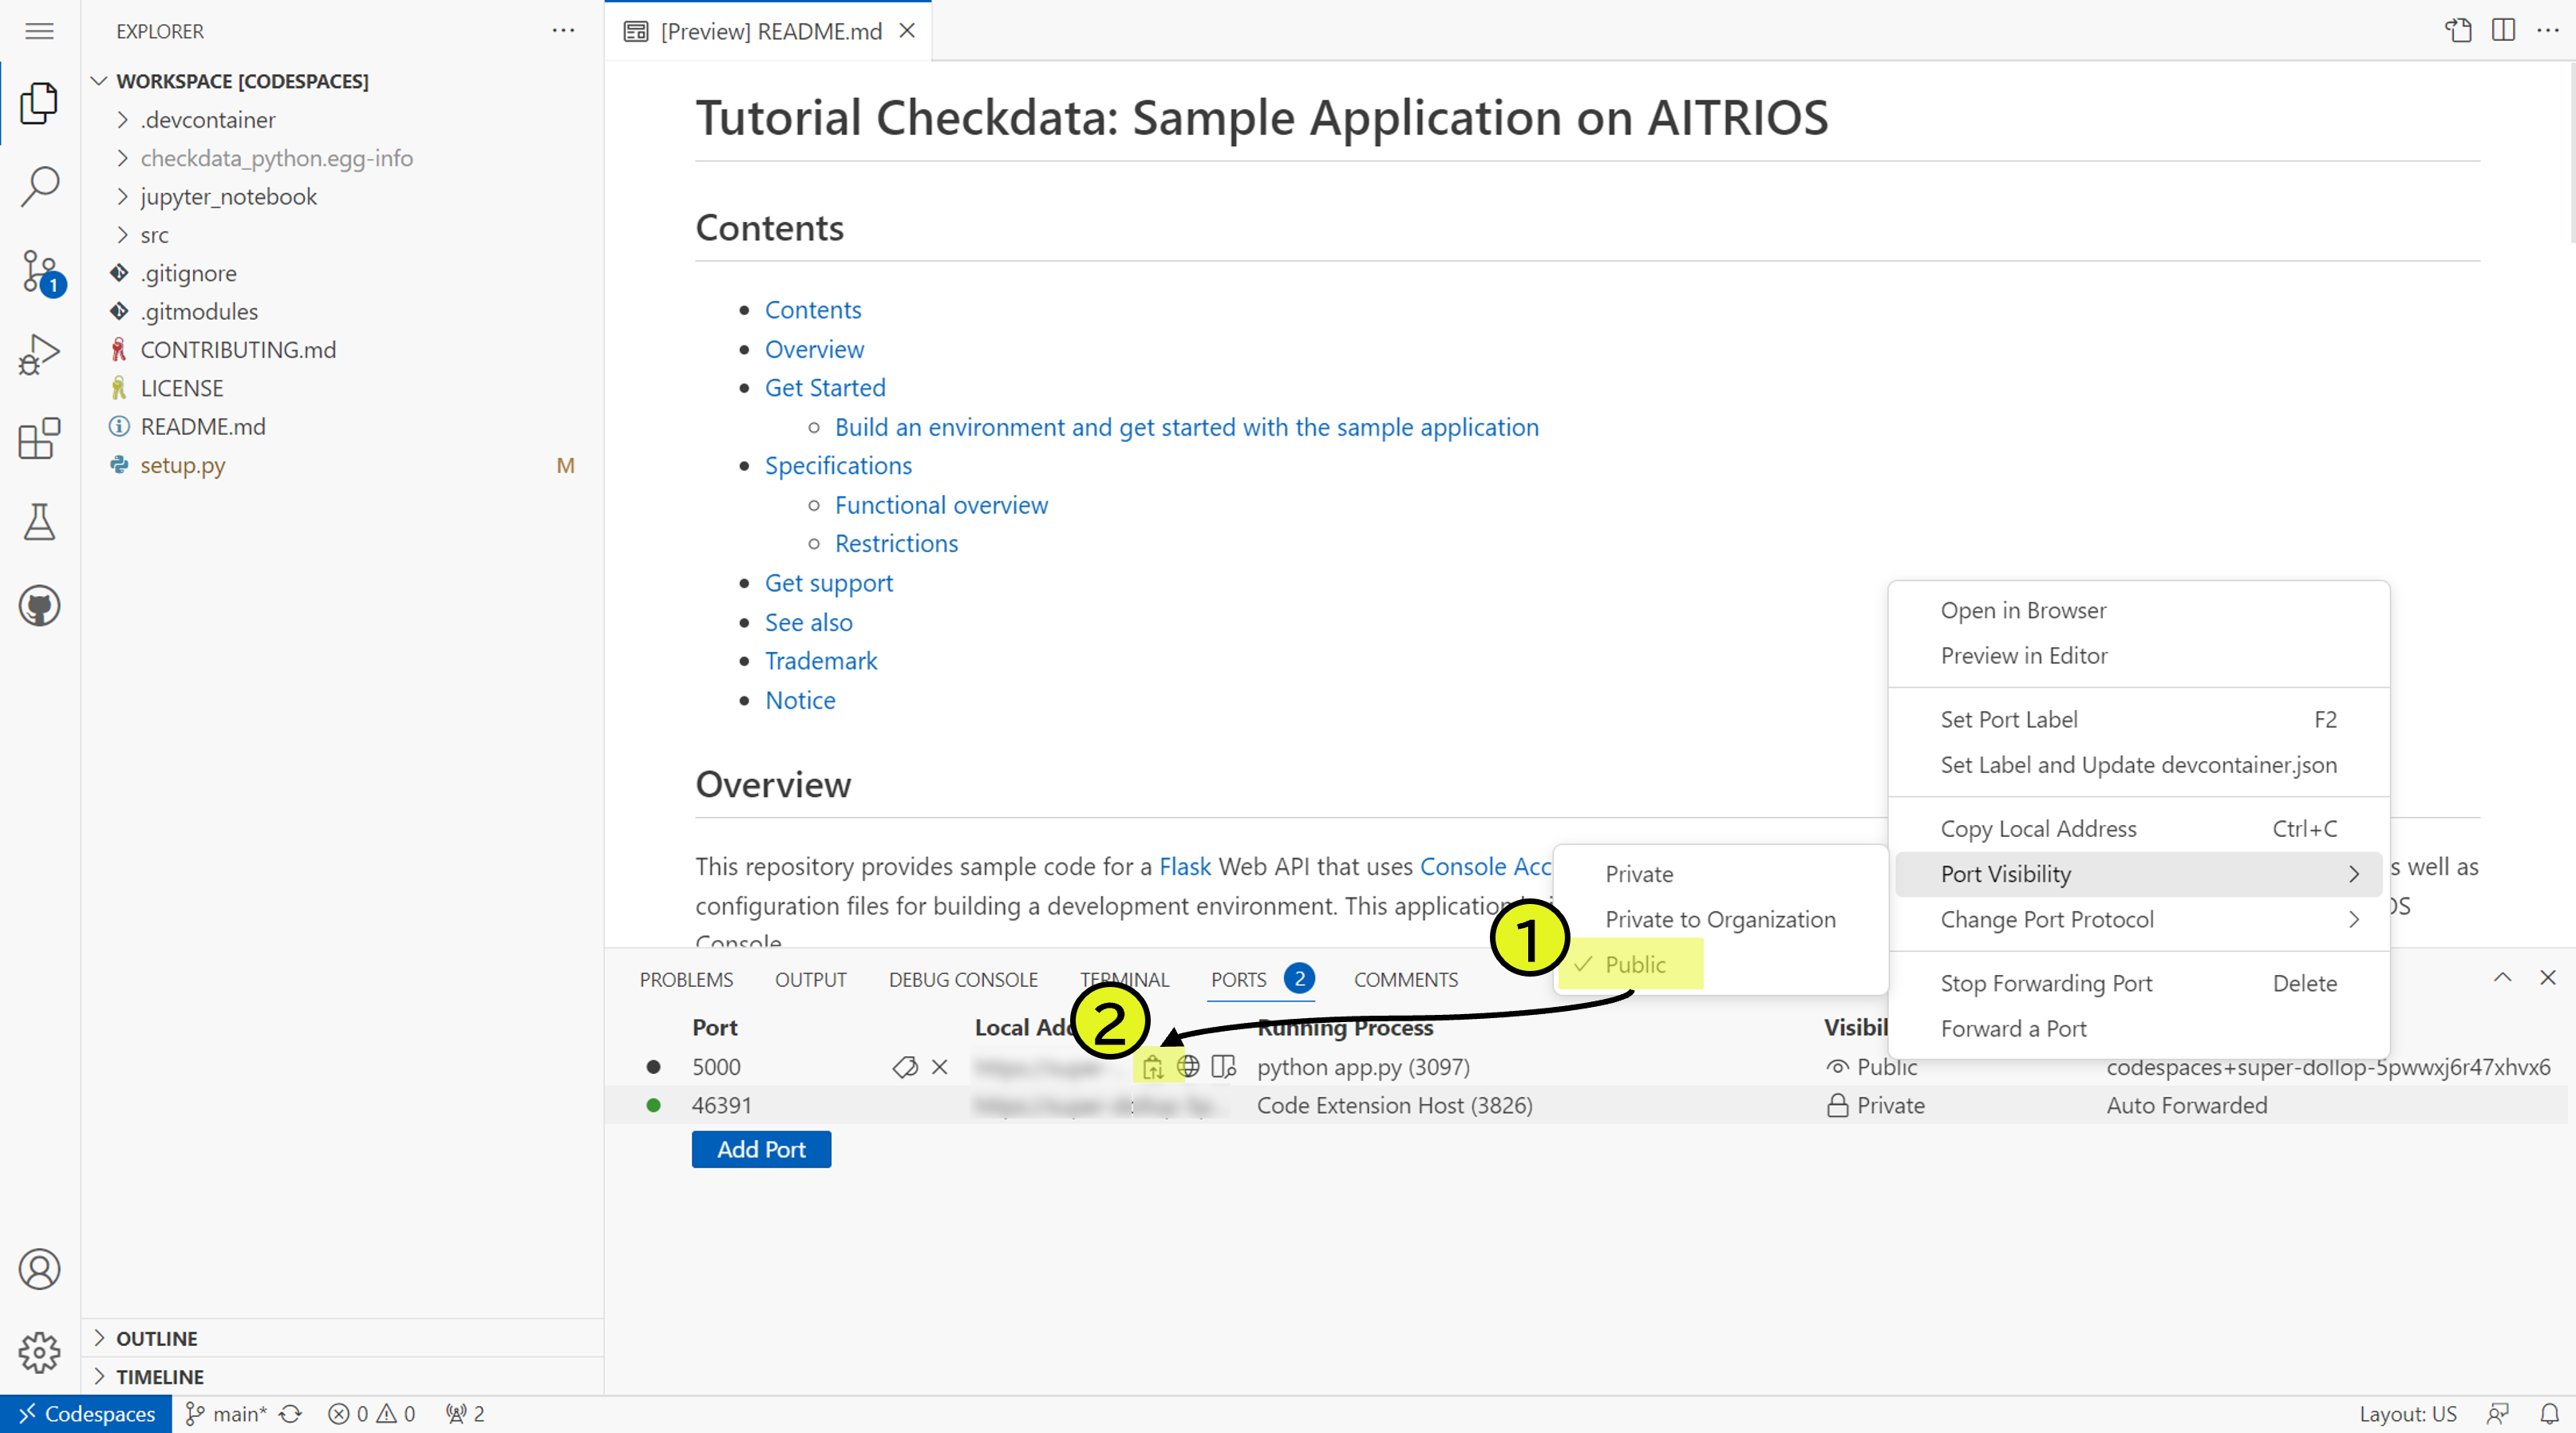
Task: Open the Extensions view icon
Action: pos(39,438)
